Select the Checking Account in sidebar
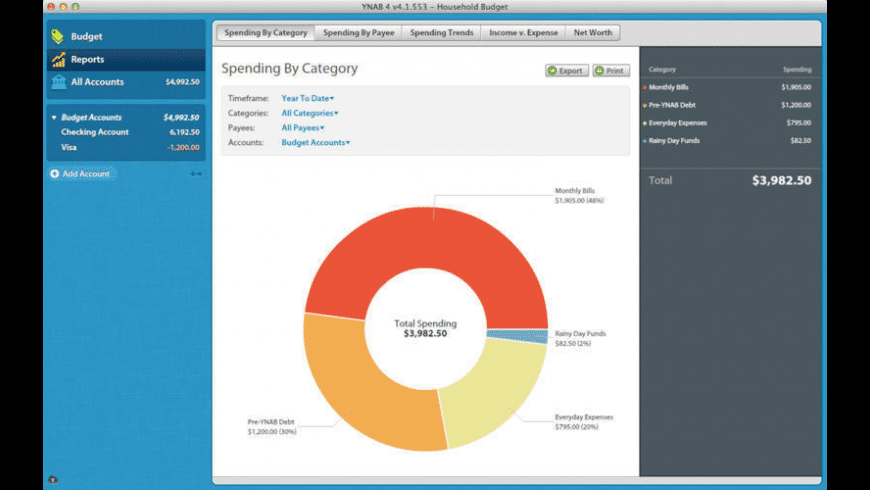The height and width of the screenshot is (490, 870). coord(95,132)
